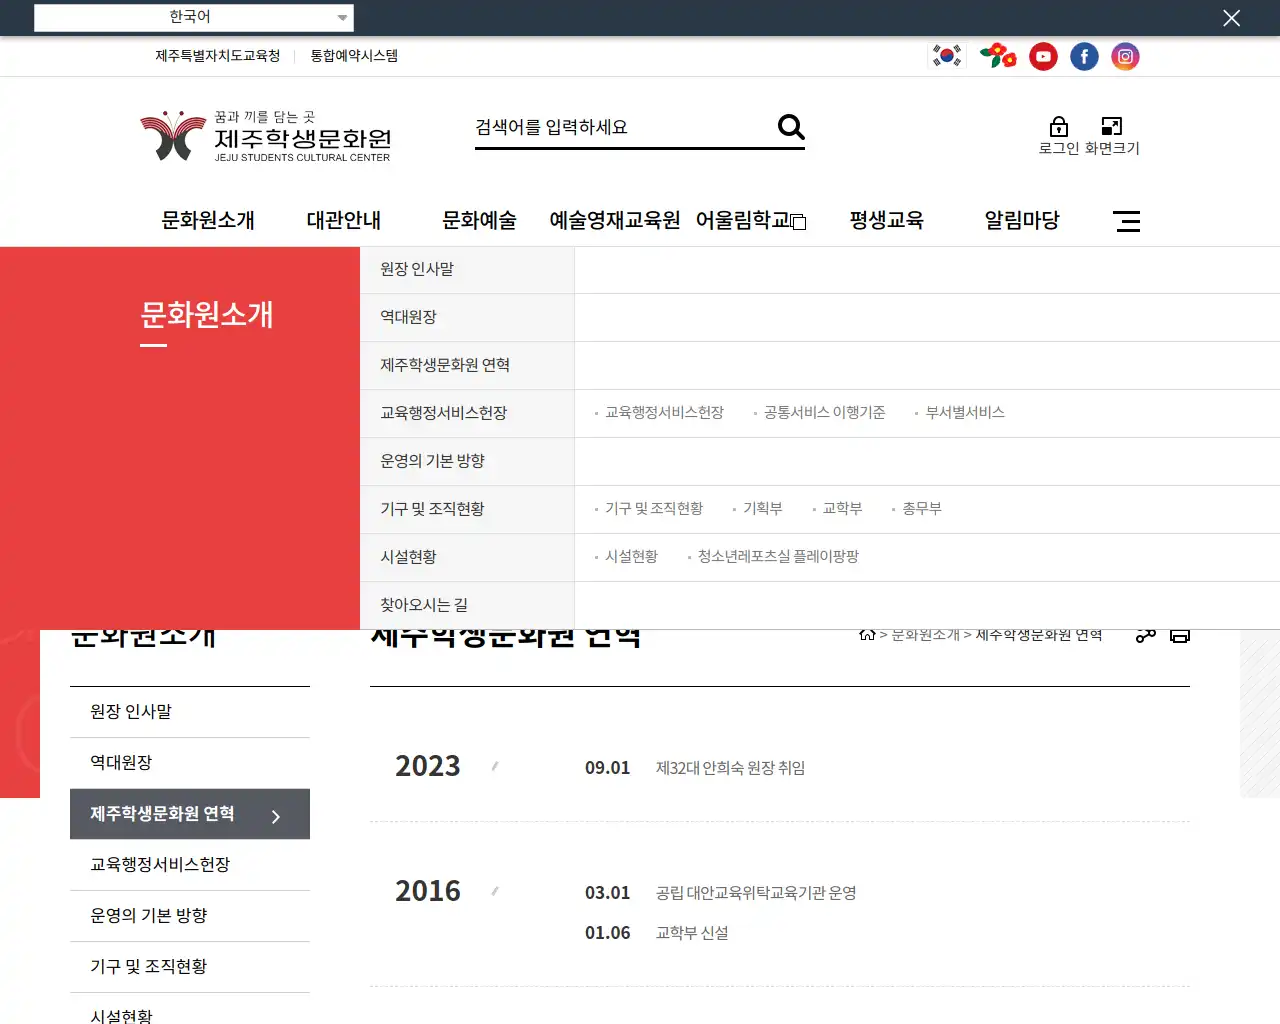Open the 한국어 language dropdown

194,17
